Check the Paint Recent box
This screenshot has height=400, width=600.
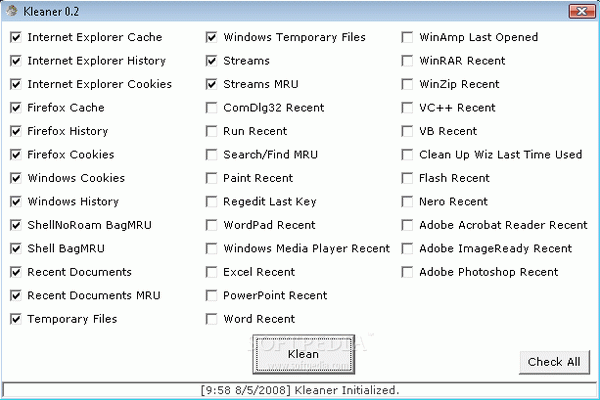[x=212, y=178]
